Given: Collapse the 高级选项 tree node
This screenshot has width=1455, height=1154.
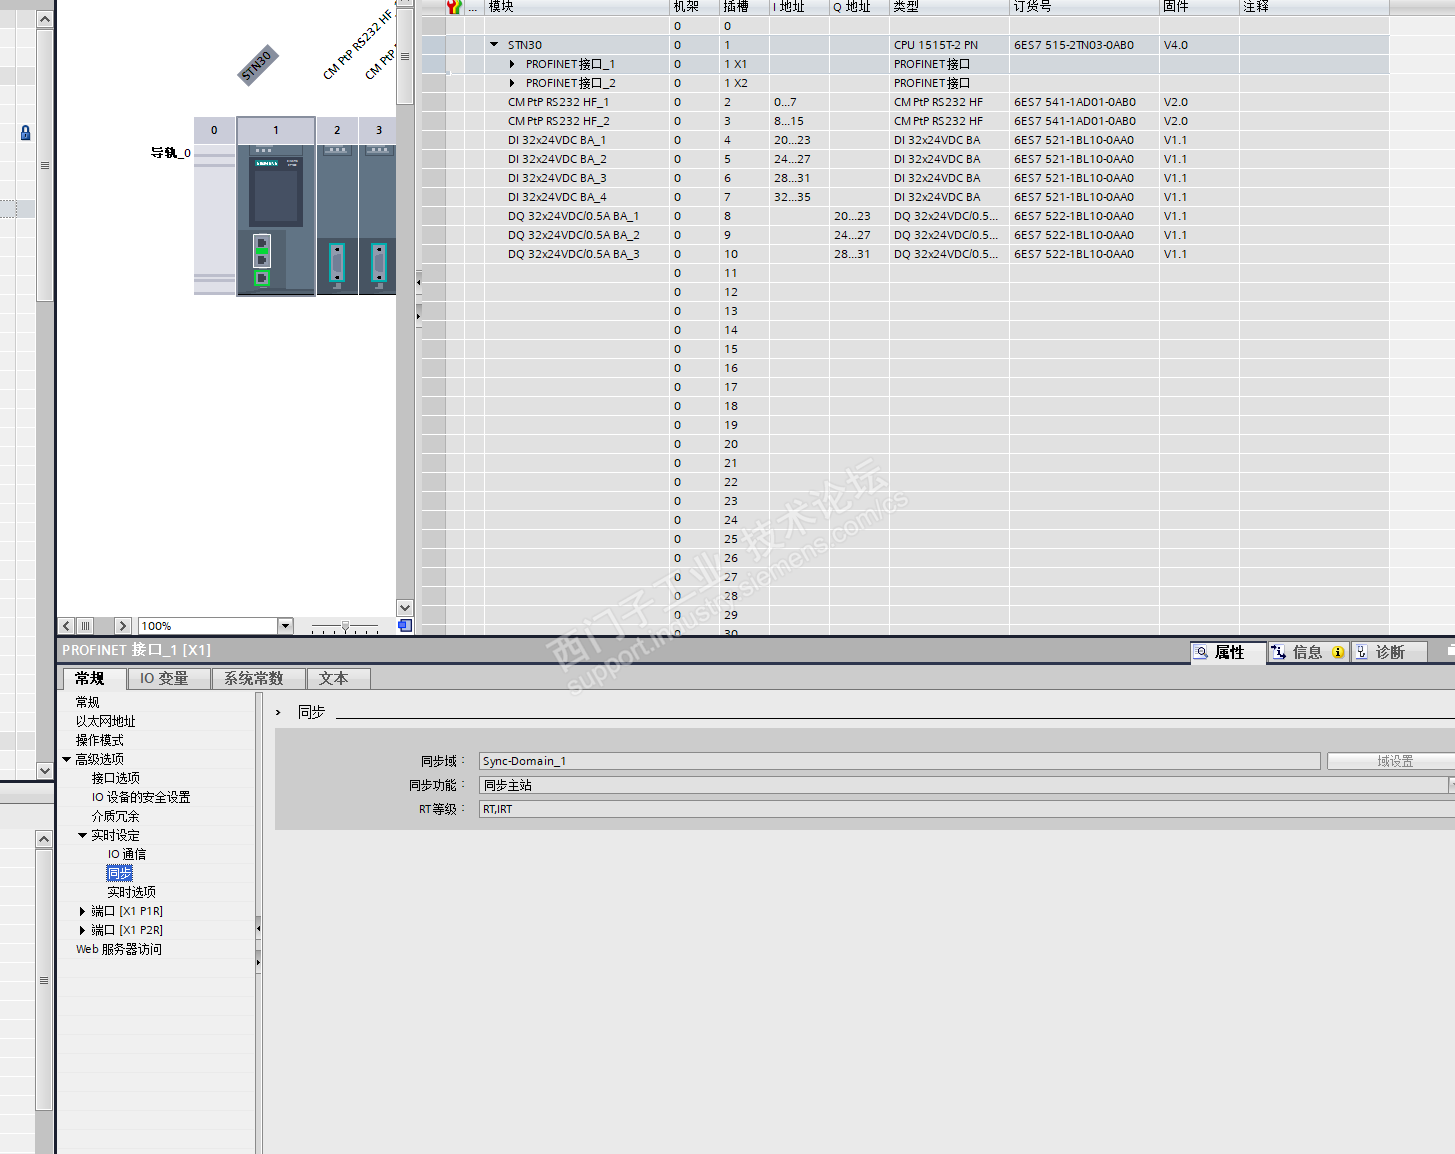Looking at the screenshot, I should coord(67,759).
